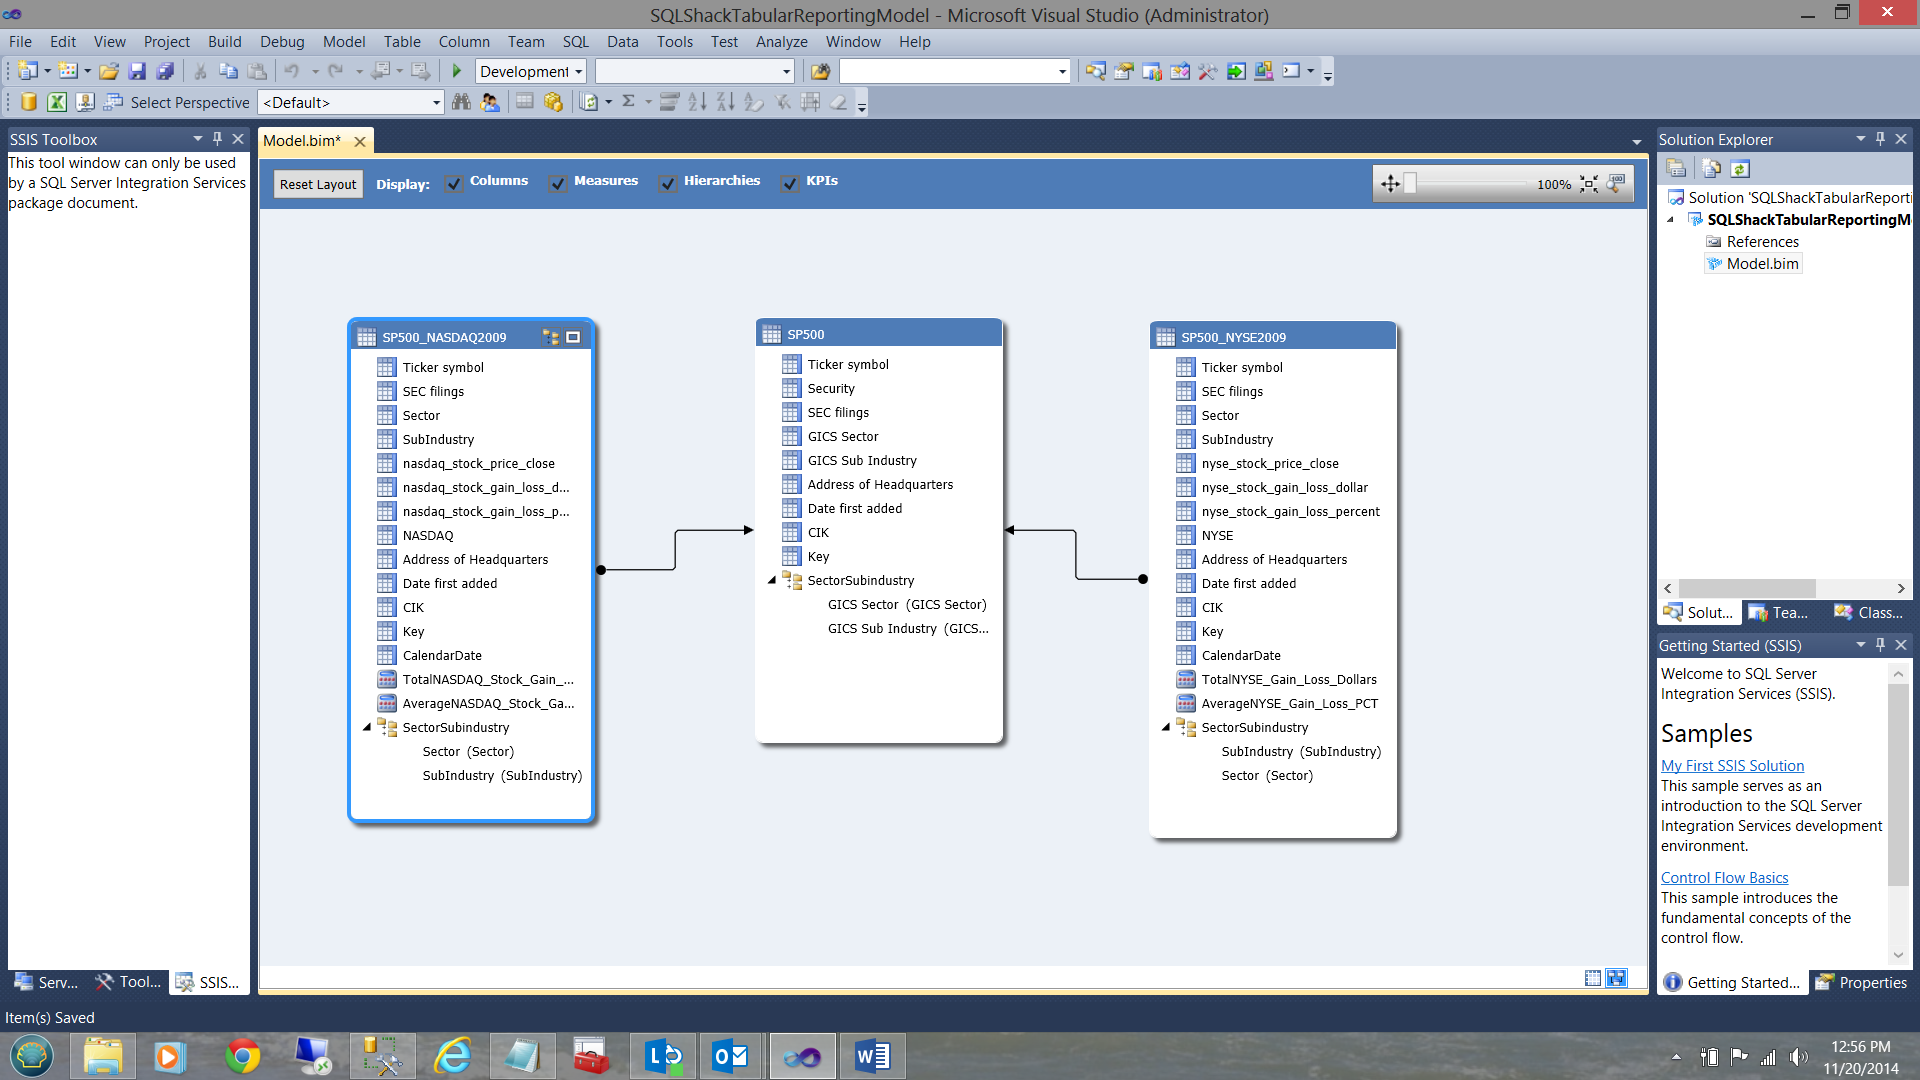Open the My First SSIS Solution link

1732,765
